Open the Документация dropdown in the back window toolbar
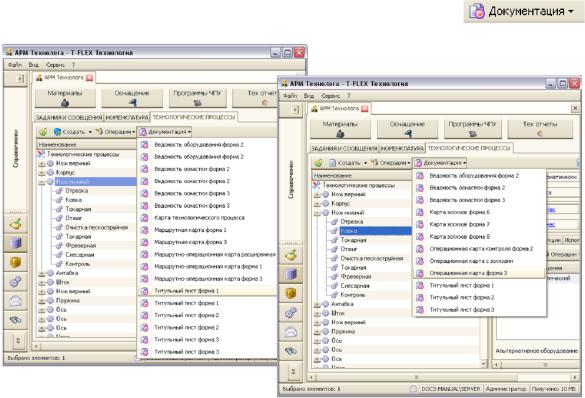This screenshot has width=585, height=398. click(165, 132)
